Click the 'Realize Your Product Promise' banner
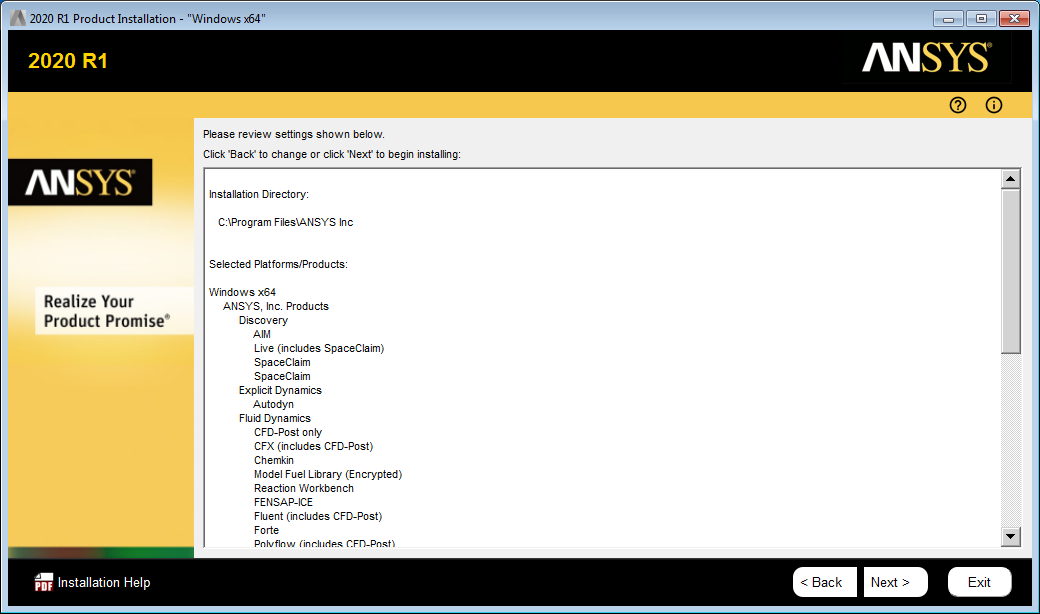The image size is (1040, 614). 106,311
